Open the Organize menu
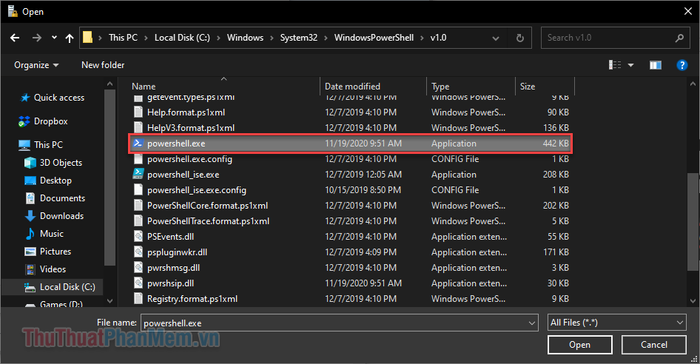Image resolution: width=700 pixels, height=364 pixels. click(36, 65)
